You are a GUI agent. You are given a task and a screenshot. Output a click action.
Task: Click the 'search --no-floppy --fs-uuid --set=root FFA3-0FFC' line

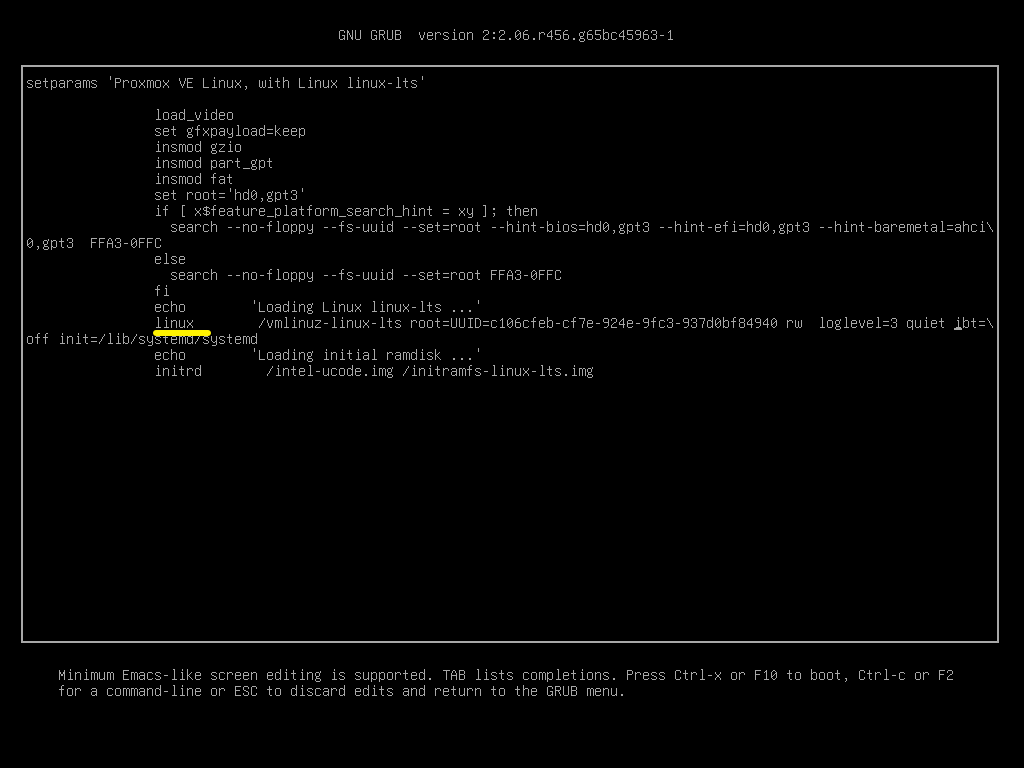[x=366, y=276]
